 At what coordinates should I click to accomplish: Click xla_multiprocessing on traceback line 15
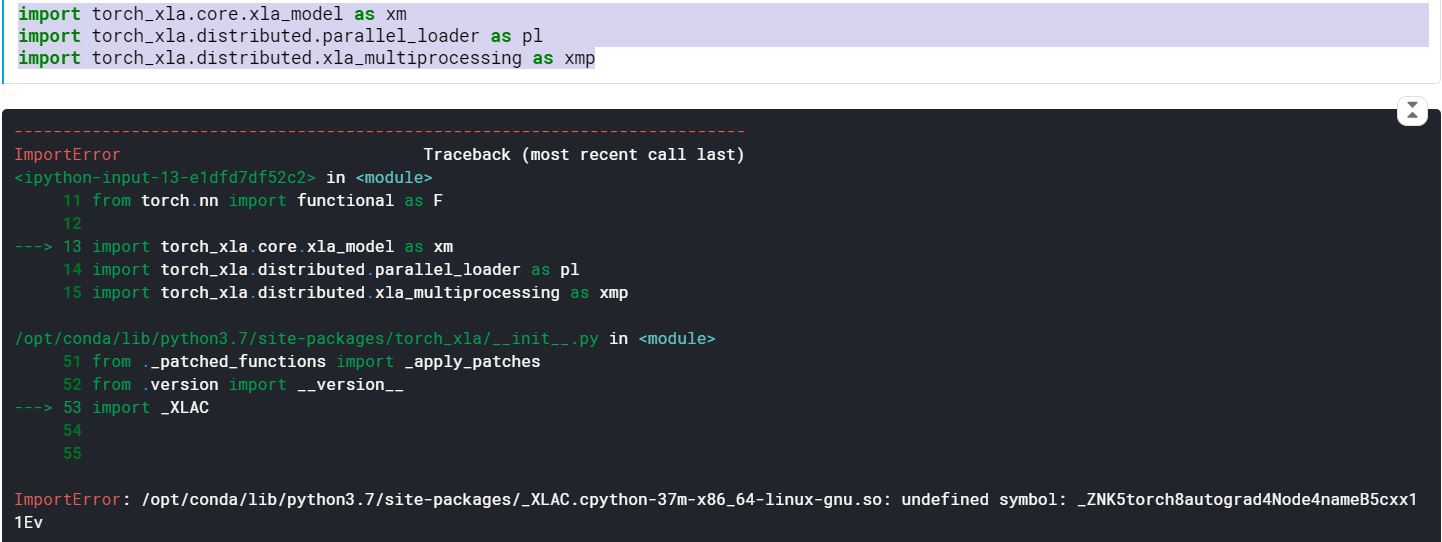click(466, 293)
